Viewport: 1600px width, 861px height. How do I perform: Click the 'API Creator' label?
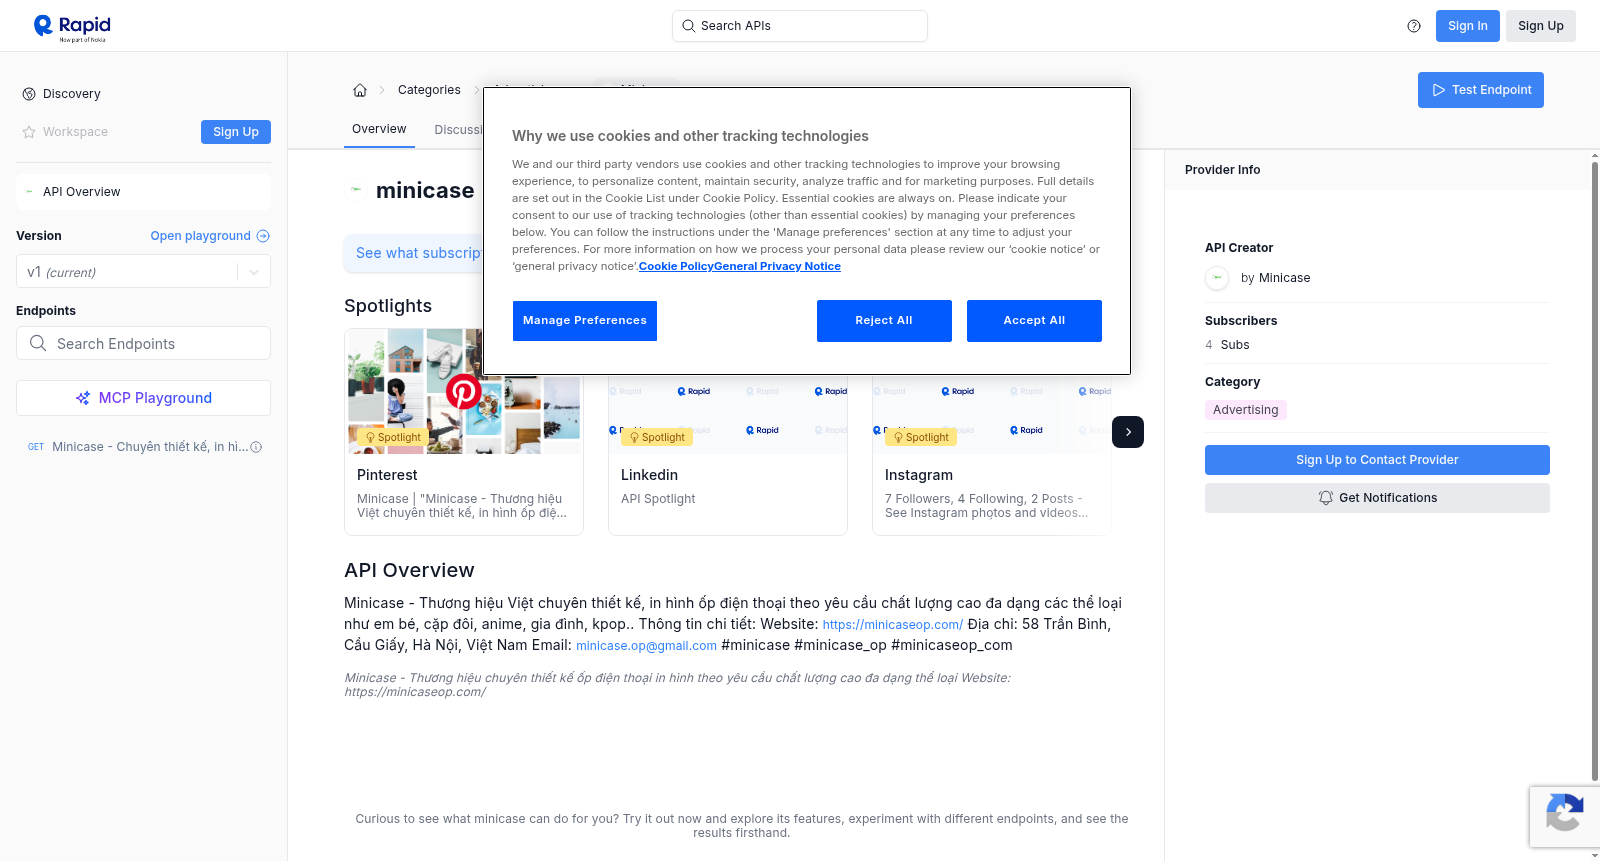(1239, 248)
